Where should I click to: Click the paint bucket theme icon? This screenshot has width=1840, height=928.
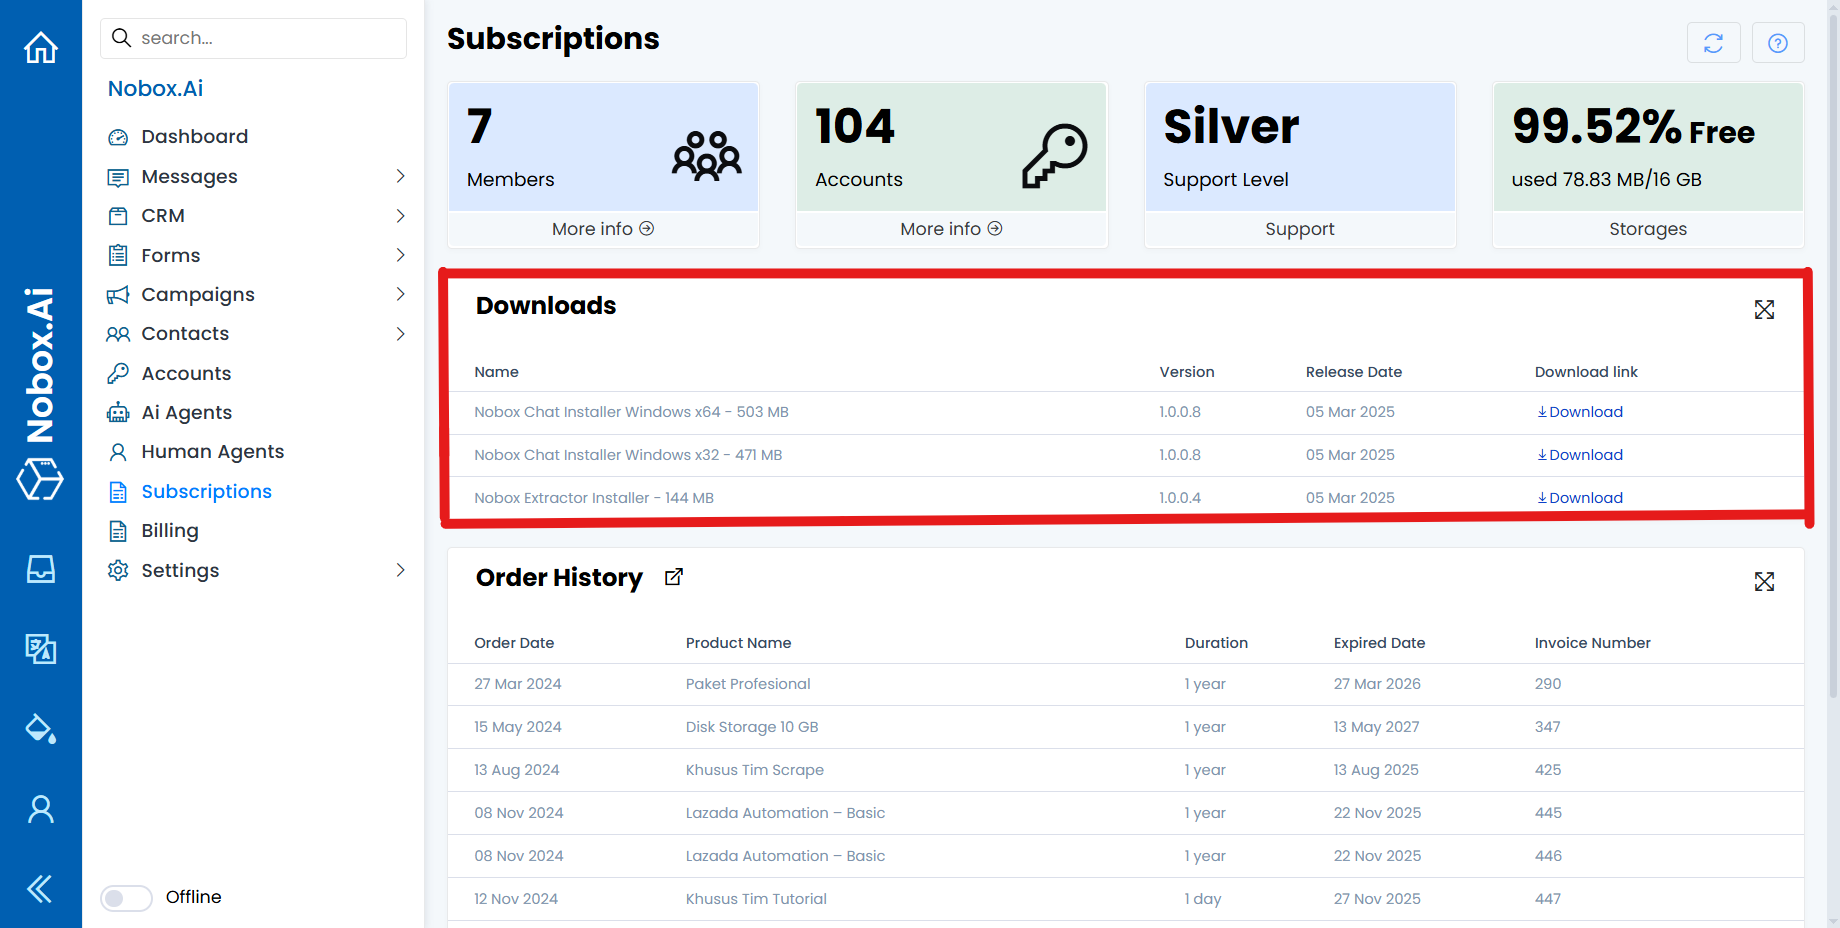pyautogui.click(x=41, y=729)
